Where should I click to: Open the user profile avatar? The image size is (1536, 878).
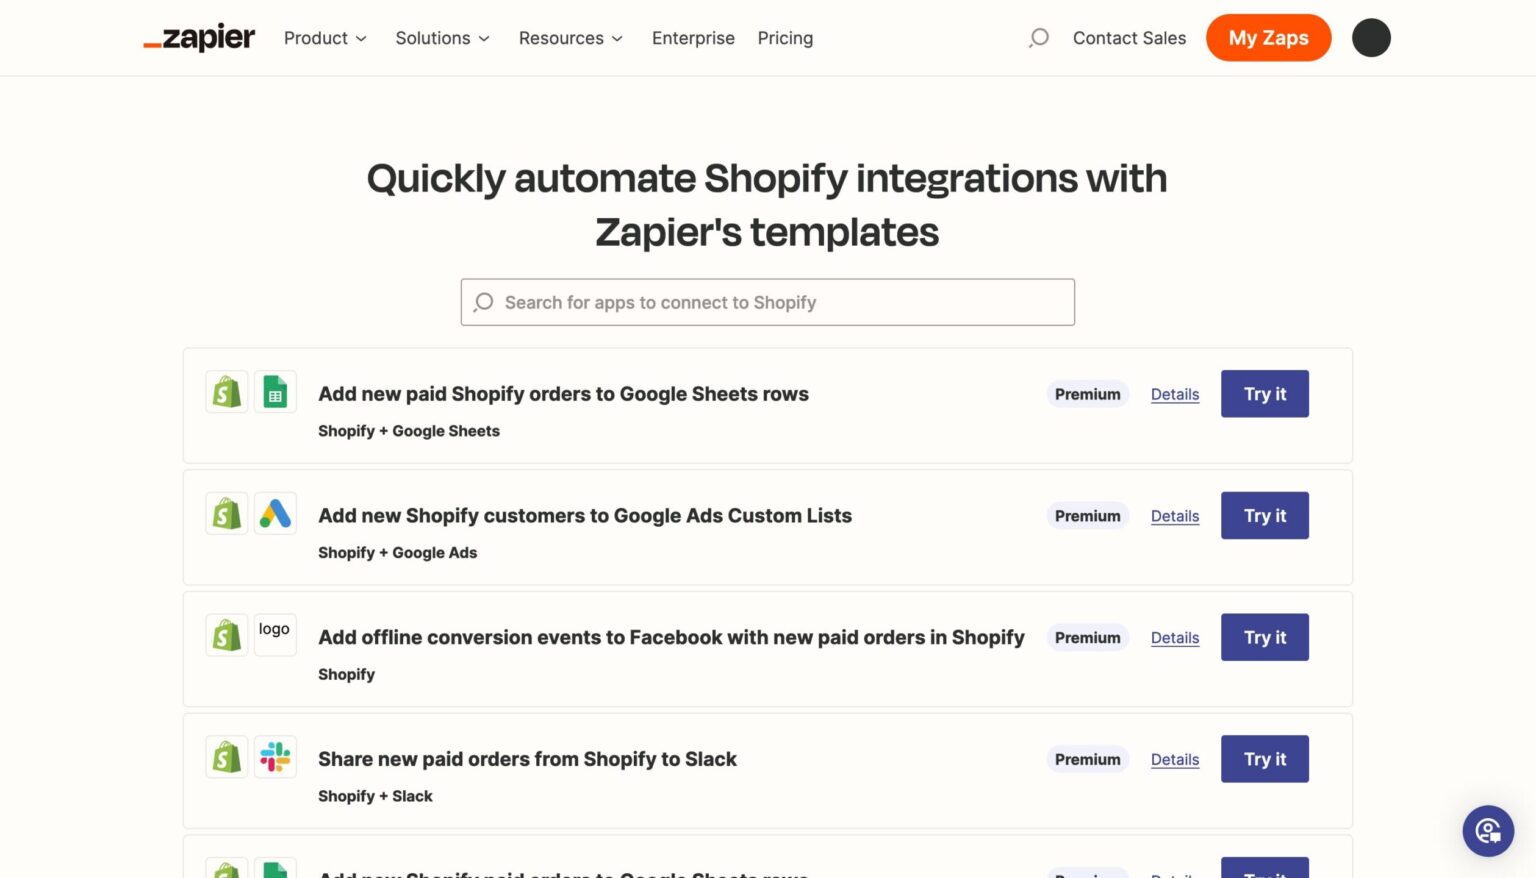point(1371,38)
